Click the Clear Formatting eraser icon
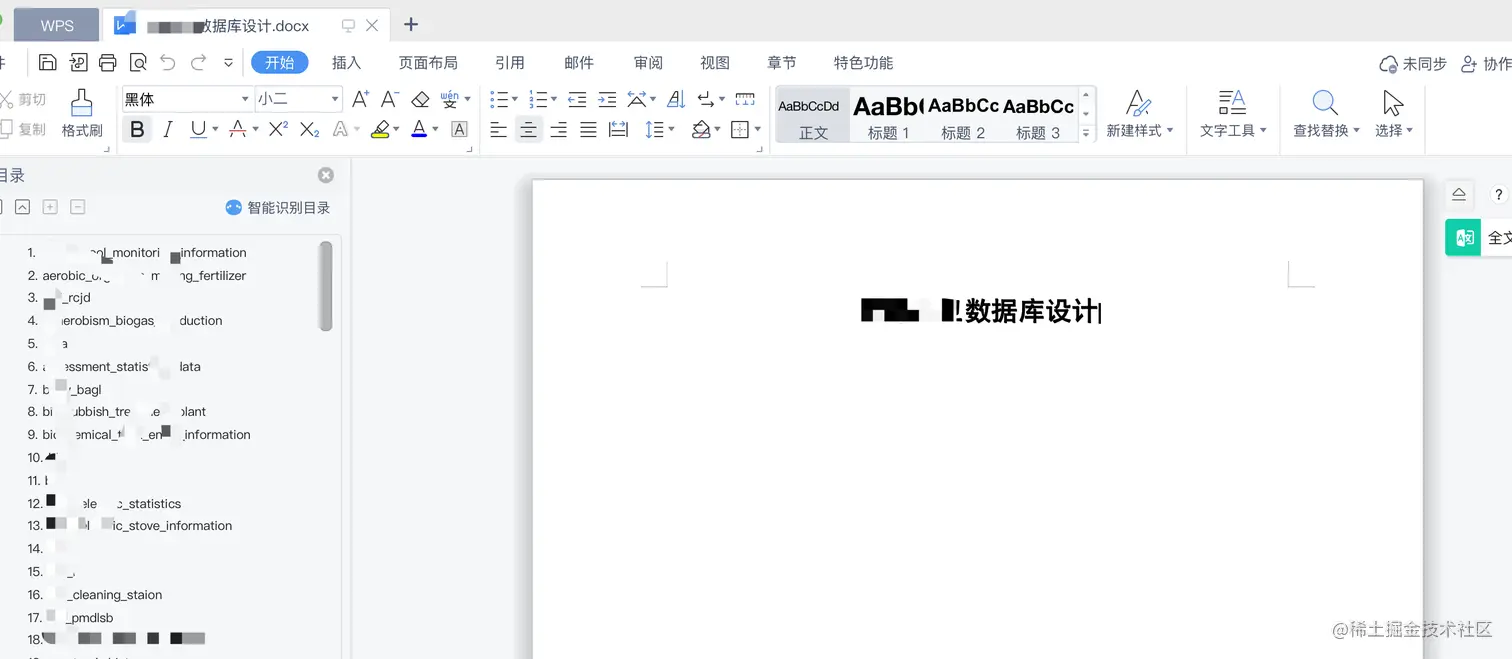 [420, 99]
